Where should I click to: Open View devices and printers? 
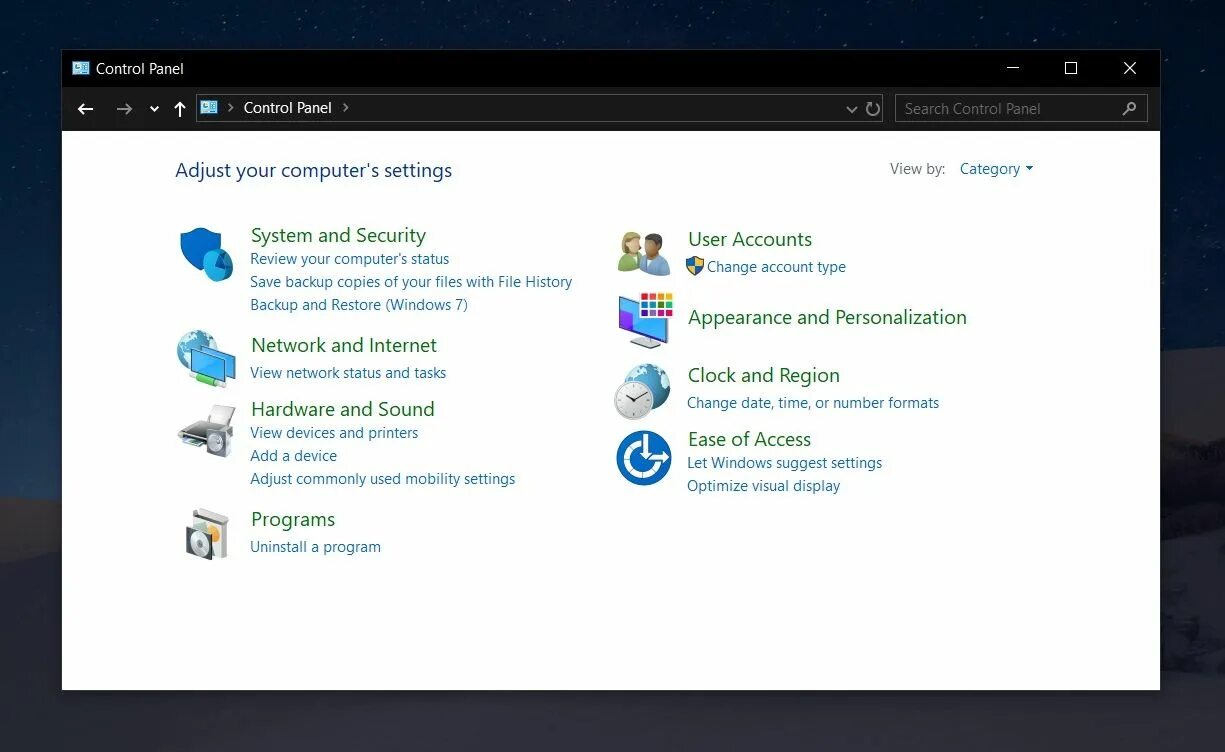(x=334, y=433)
